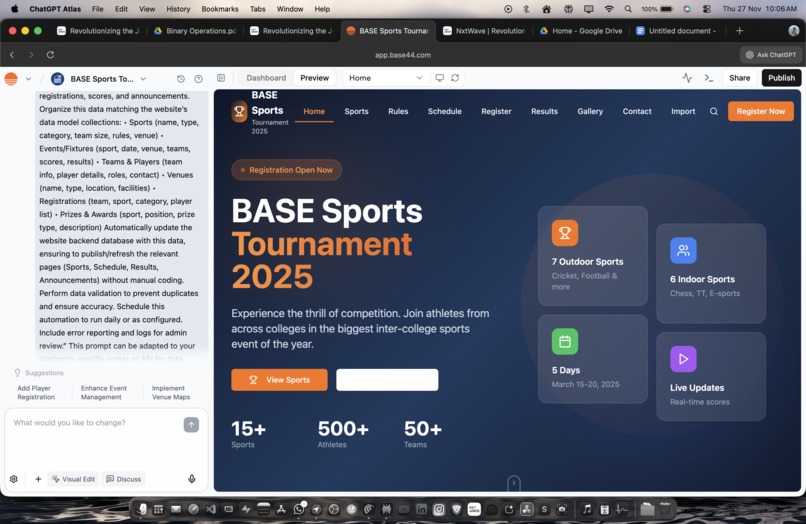Click the View Sports button
This screenshot has height=524, width=806.
coord(279,380)
